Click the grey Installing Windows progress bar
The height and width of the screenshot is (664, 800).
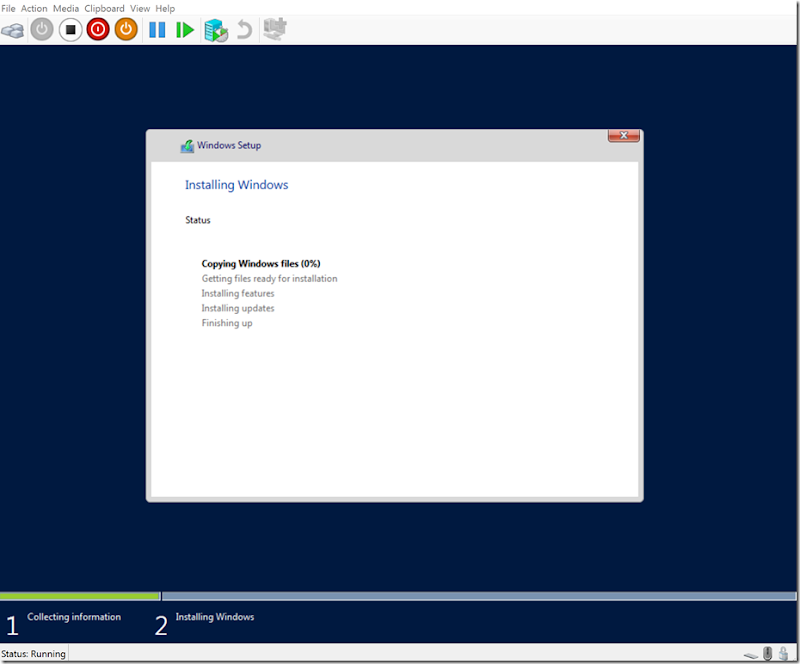click(x=479, y=596)
